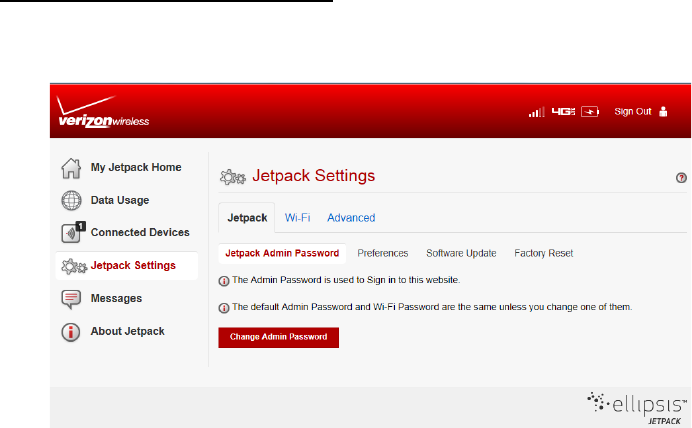Screen dimensions: 692x428
Task: Open help via the question mark icon
Action: 681,178
